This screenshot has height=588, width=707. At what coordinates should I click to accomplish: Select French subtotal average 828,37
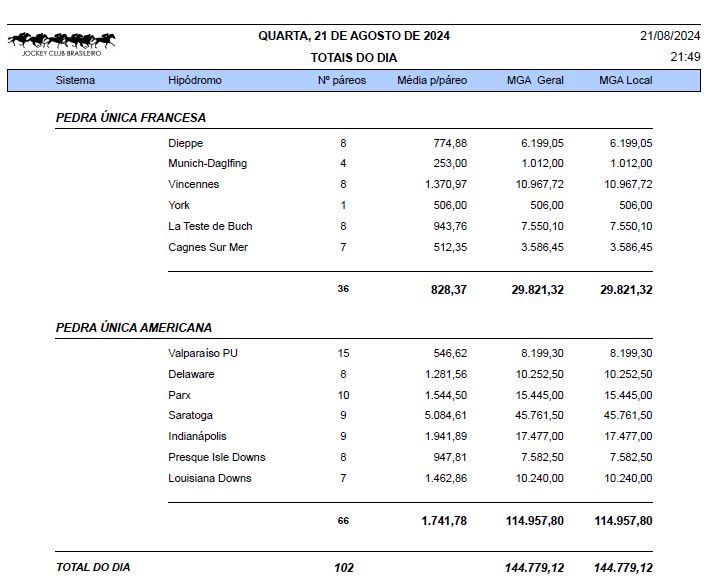pos(449,289)
